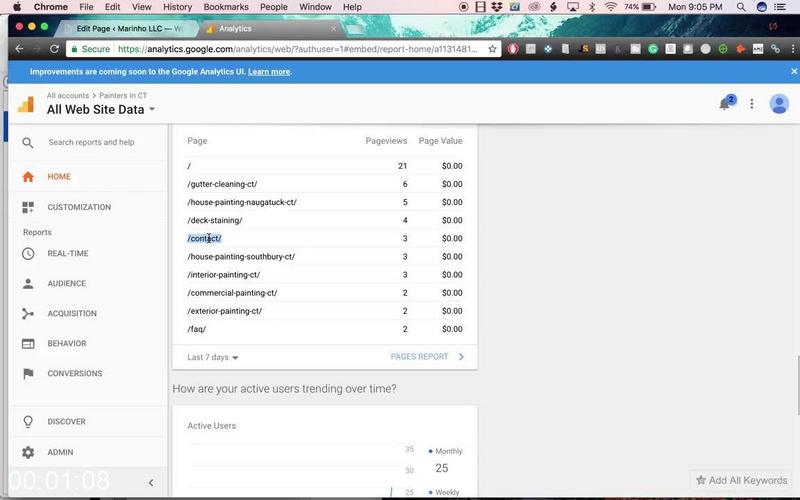
Task: Expand ACQUISITION reports
Action: tap(88, 314)
